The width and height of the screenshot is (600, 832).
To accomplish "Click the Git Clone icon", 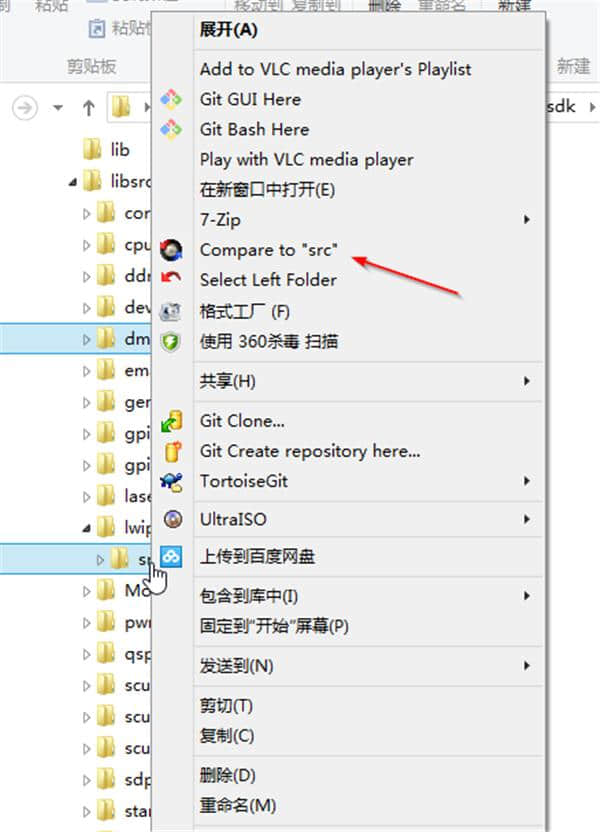I will 172,421.
